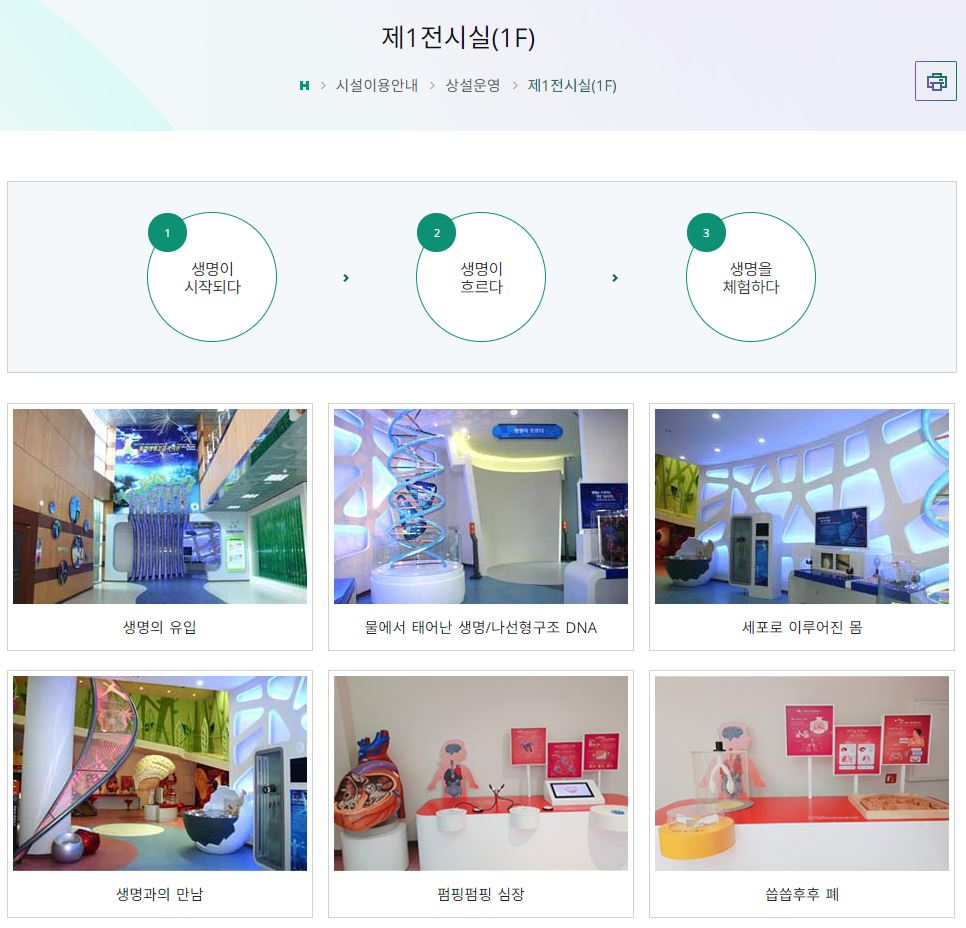Click the chevron before 상설운영 breadcrumb
Viewport: 966px width, 928px height.
point(432,86)
